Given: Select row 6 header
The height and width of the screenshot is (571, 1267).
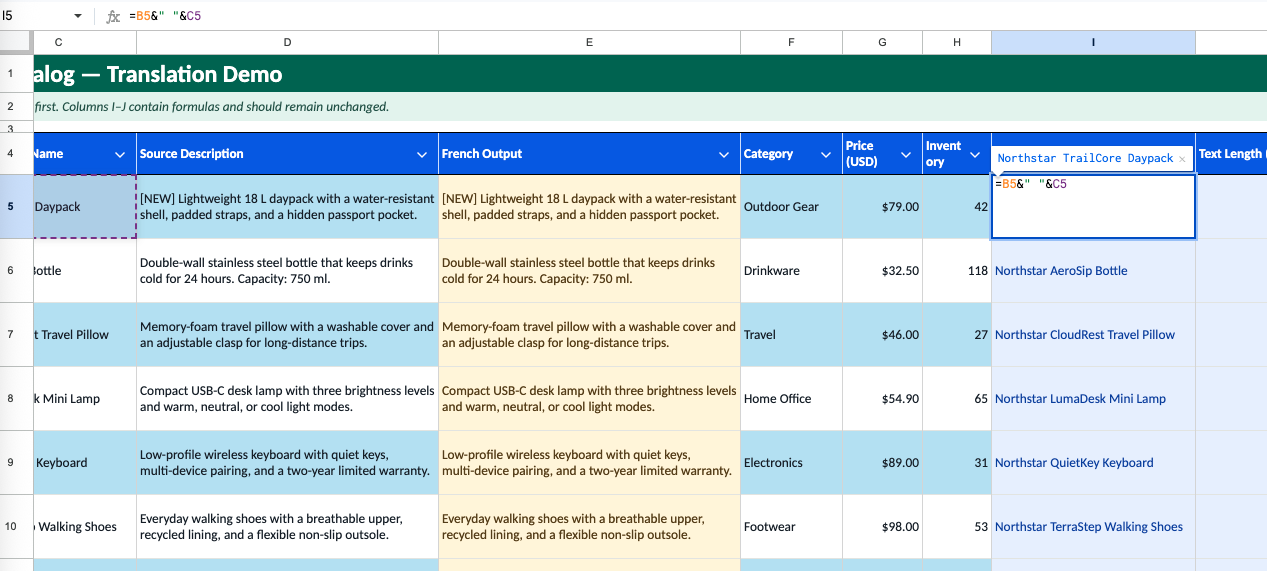Looking at the screenshot, I should (x=16, y=271).
